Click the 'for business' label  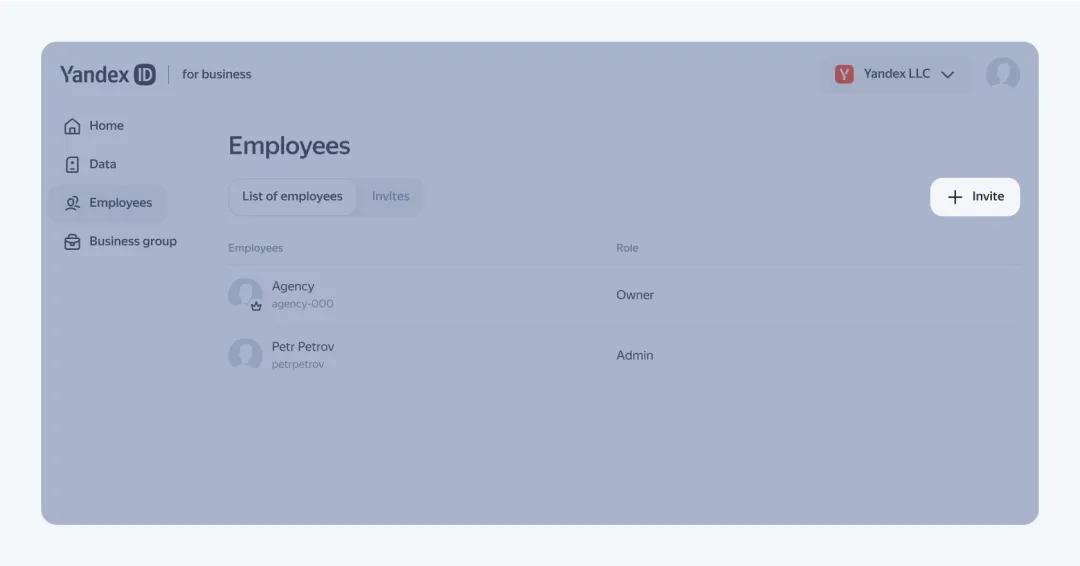(x=216, y=74)
